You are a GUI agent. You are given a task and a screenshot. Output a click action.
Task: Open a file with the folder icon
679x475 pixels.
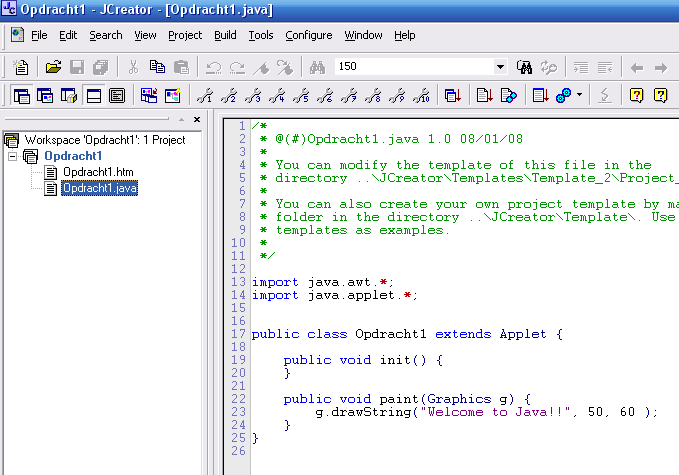[53, 68]
